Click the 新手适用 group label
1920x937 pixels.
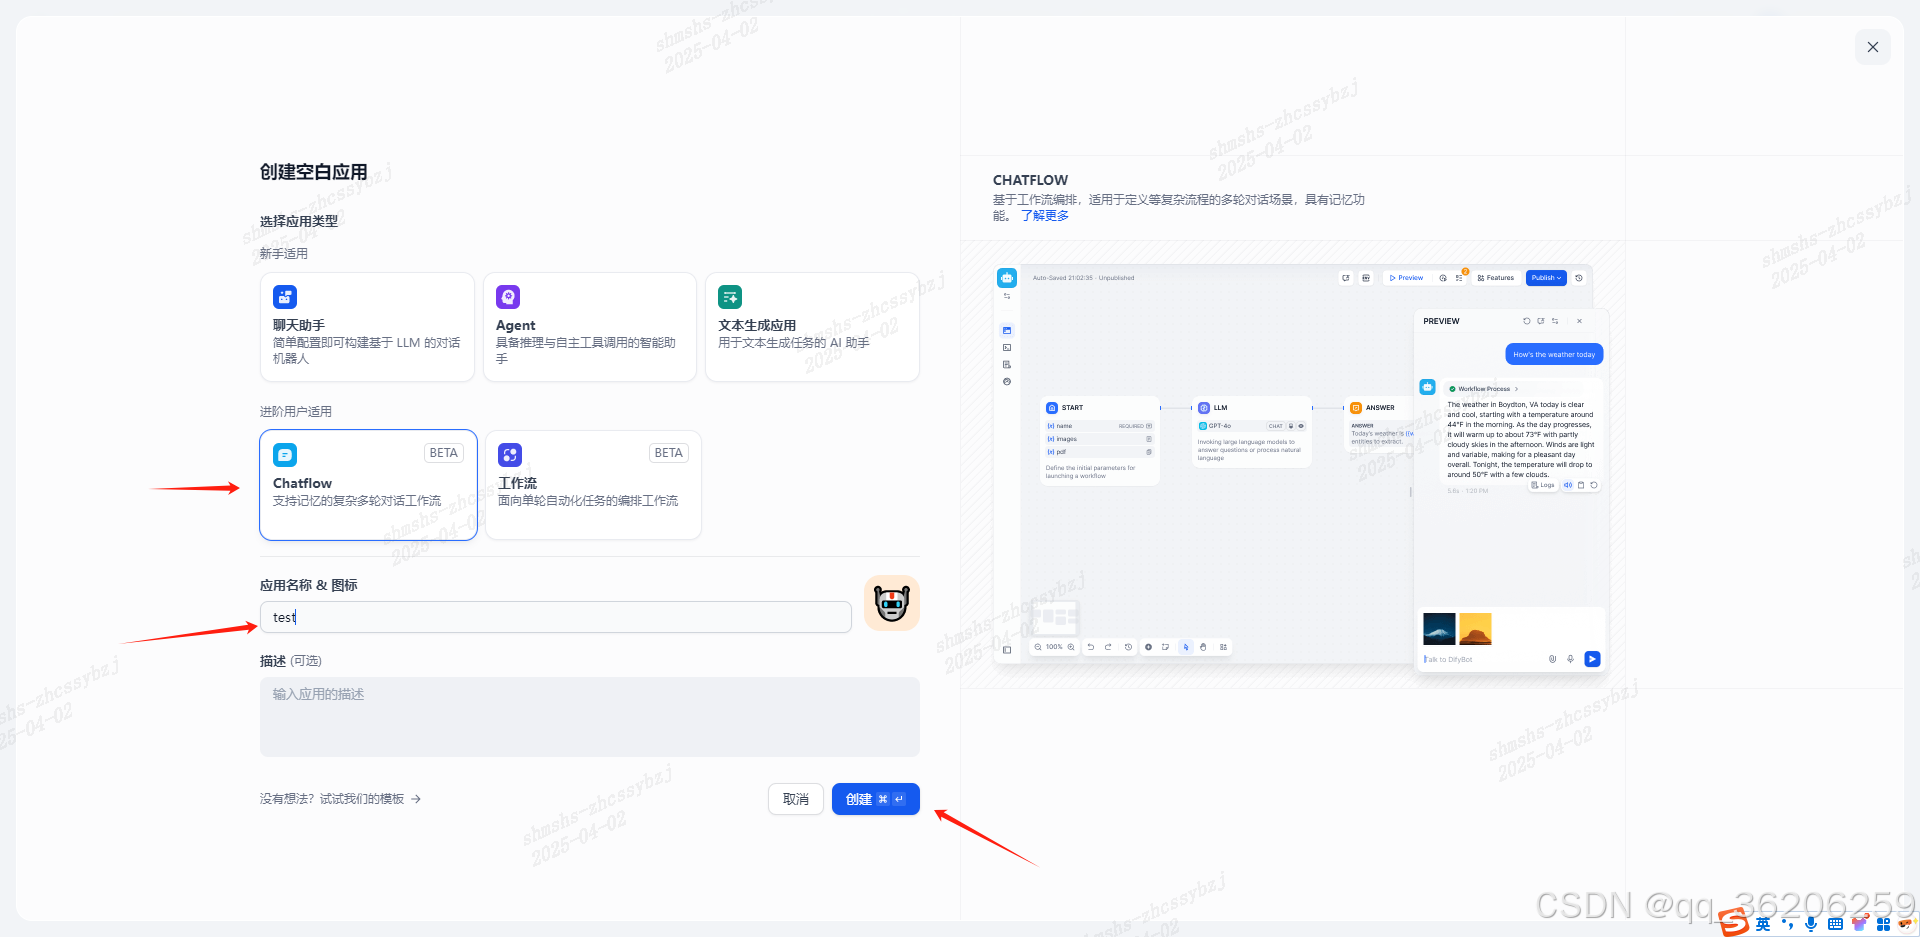click(284, 254)
